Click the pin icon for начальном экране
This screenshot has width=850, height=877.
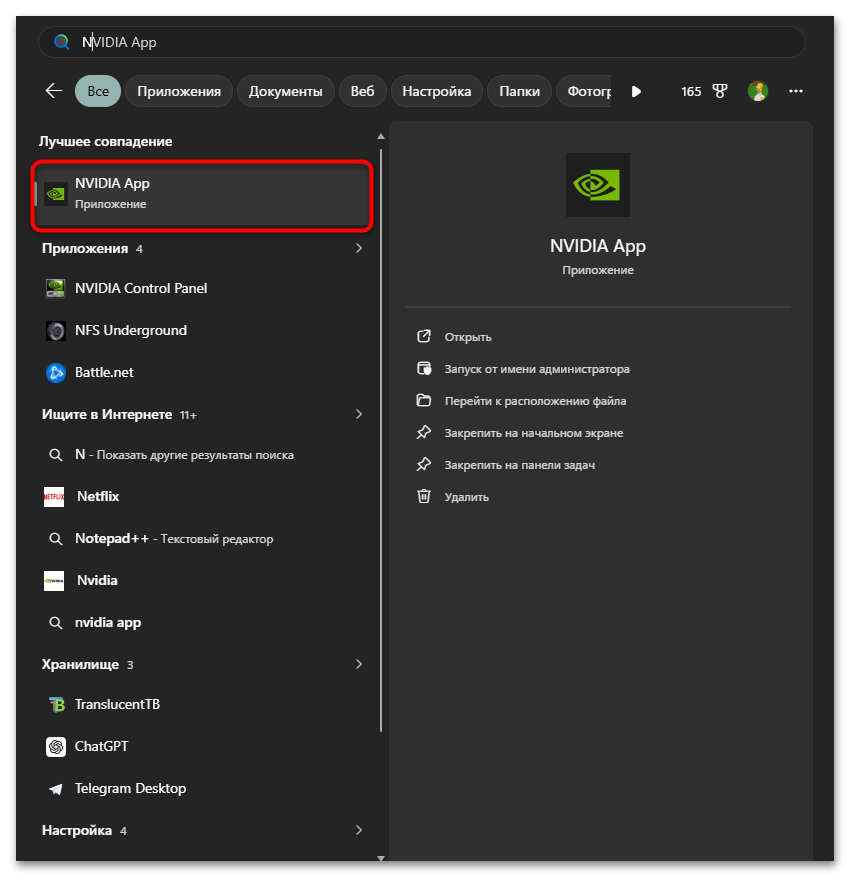[x=424, y=432]
